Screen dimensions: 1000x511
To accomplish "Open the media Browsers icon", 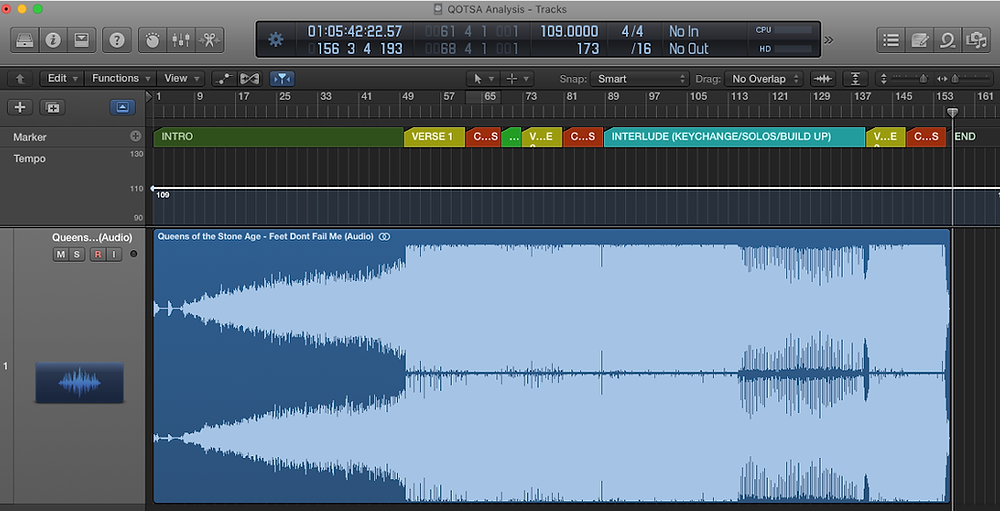I will tap(976, 40).
